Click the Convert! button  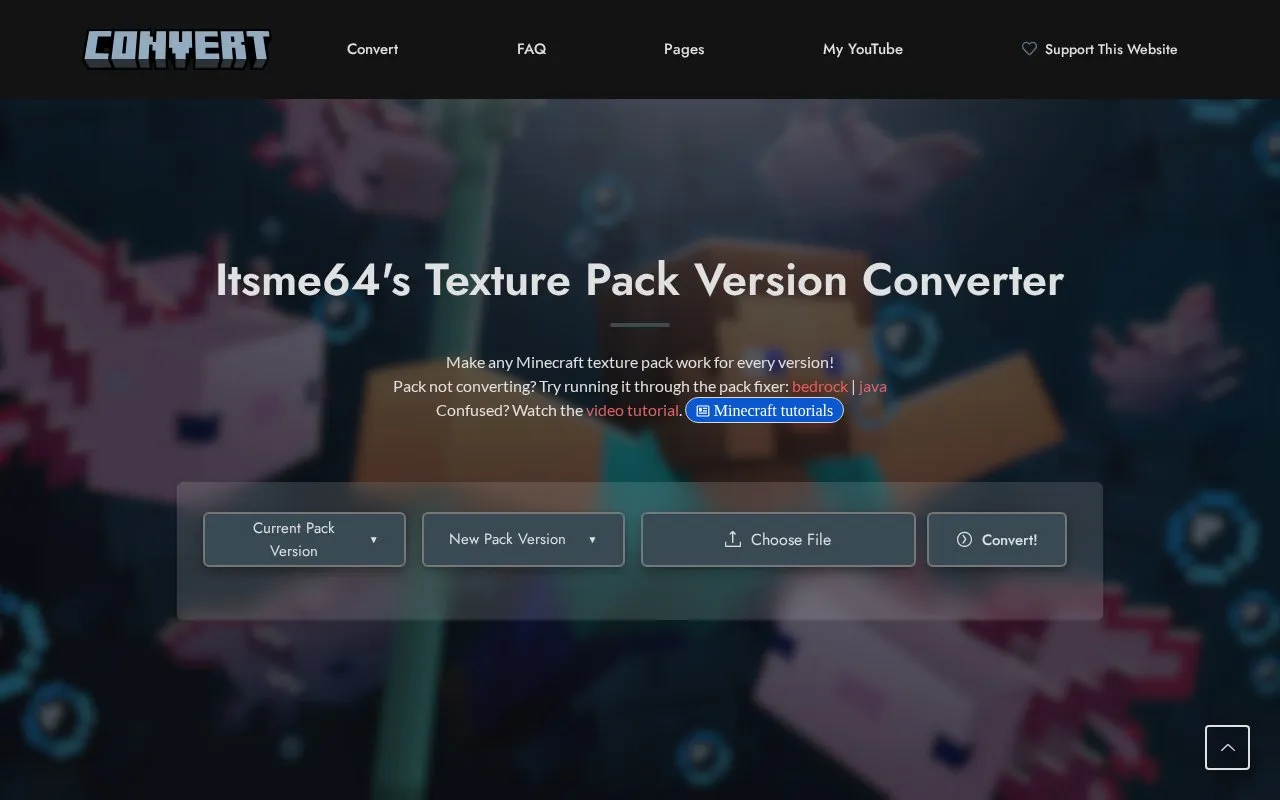[x=997, y=540]
